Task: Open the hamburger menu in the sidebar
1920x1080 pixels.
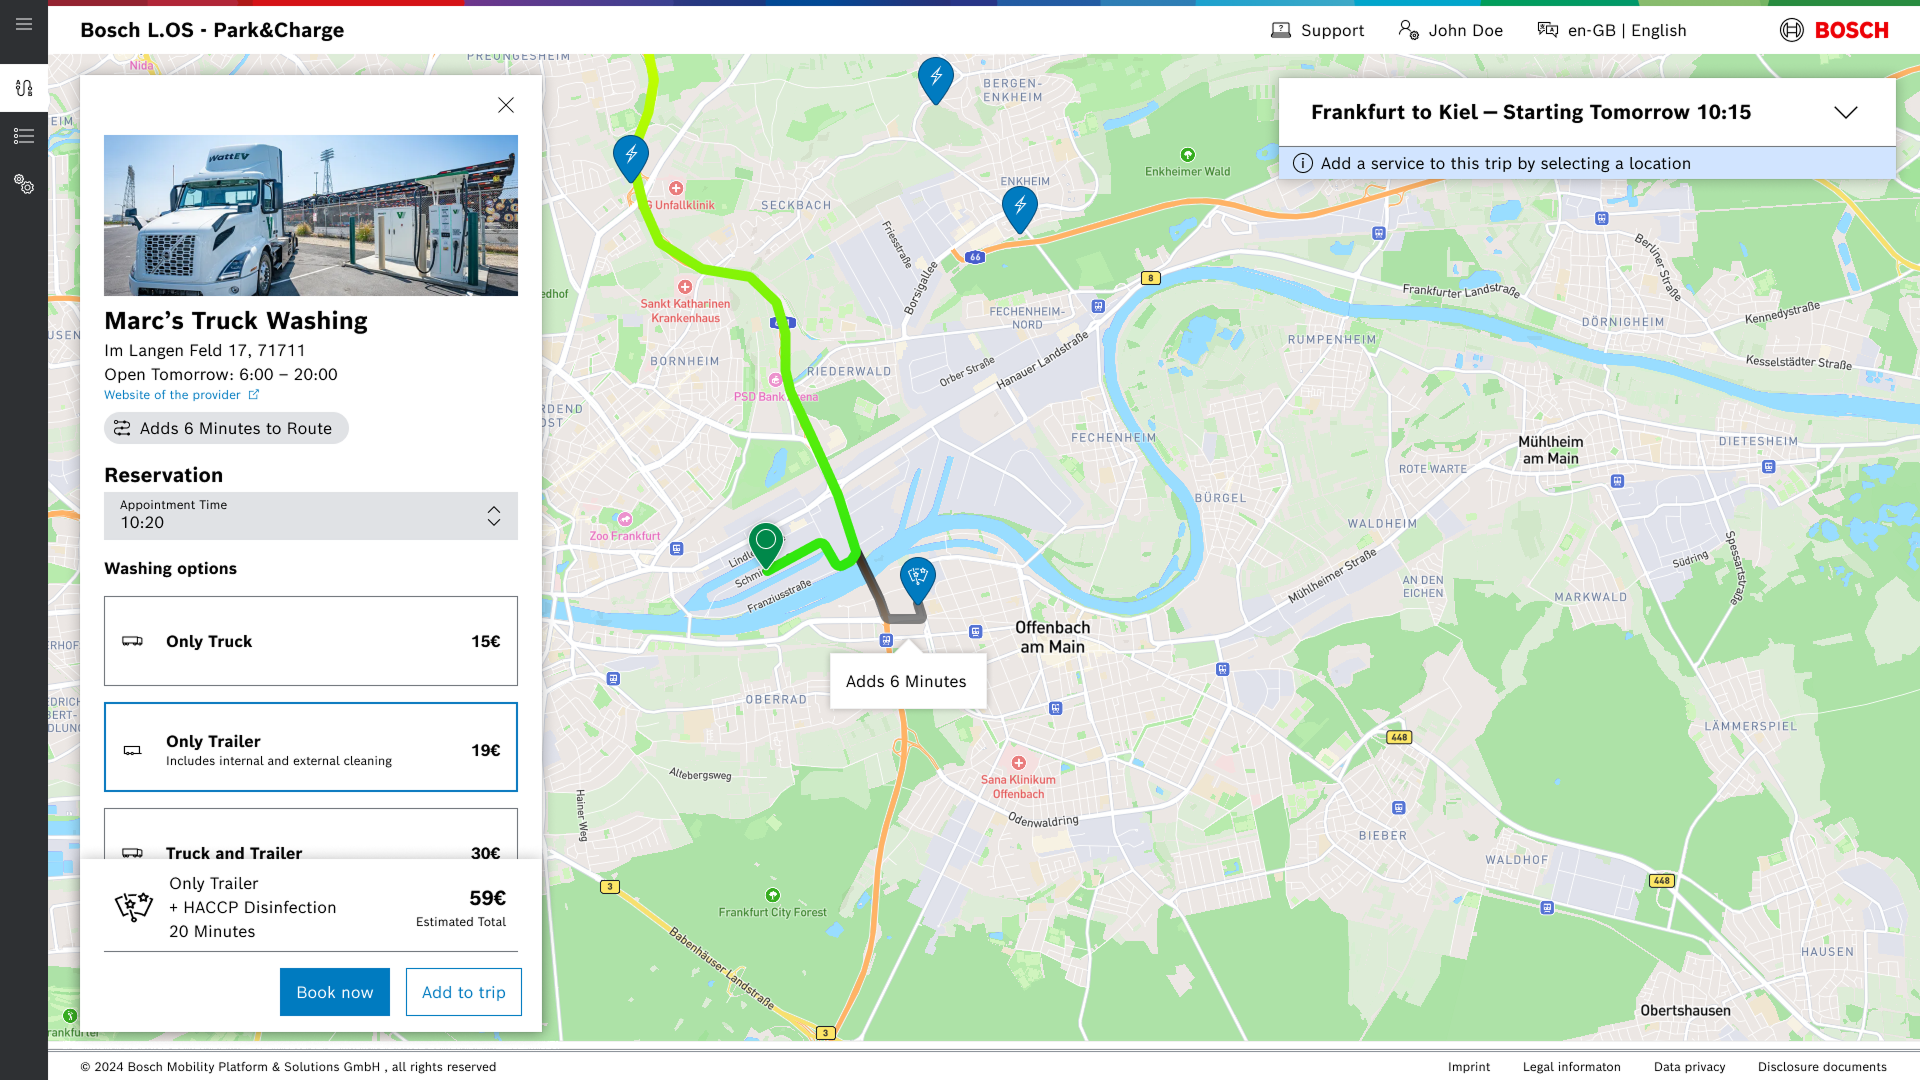Action: [24, 24]
